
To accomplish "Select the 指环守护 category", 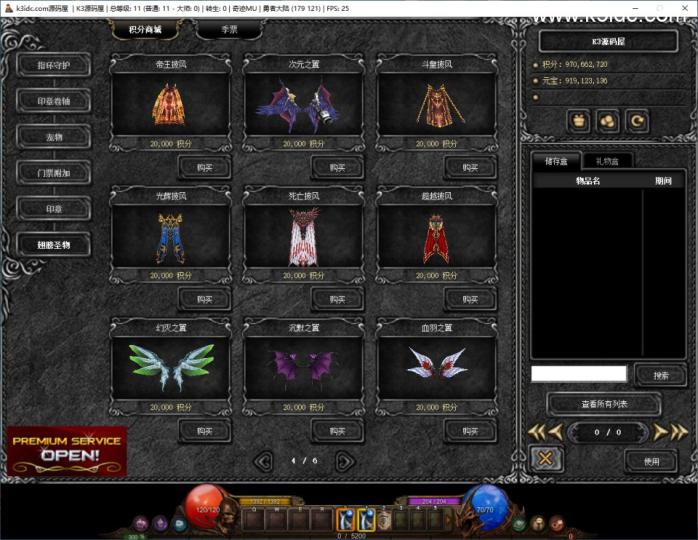I will [x=54, y=65].
